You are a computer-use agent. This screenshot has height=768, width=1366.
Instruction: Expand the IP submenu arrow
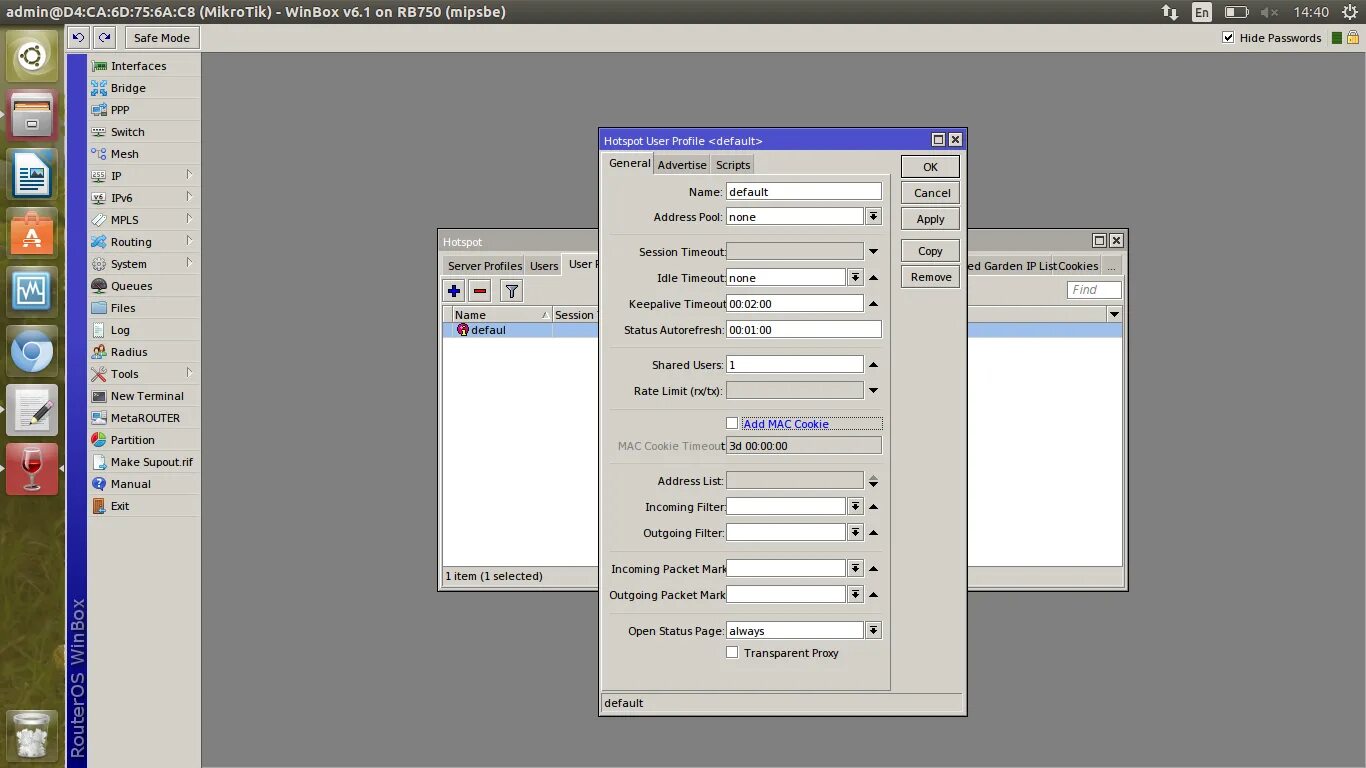tap(189, 175)
